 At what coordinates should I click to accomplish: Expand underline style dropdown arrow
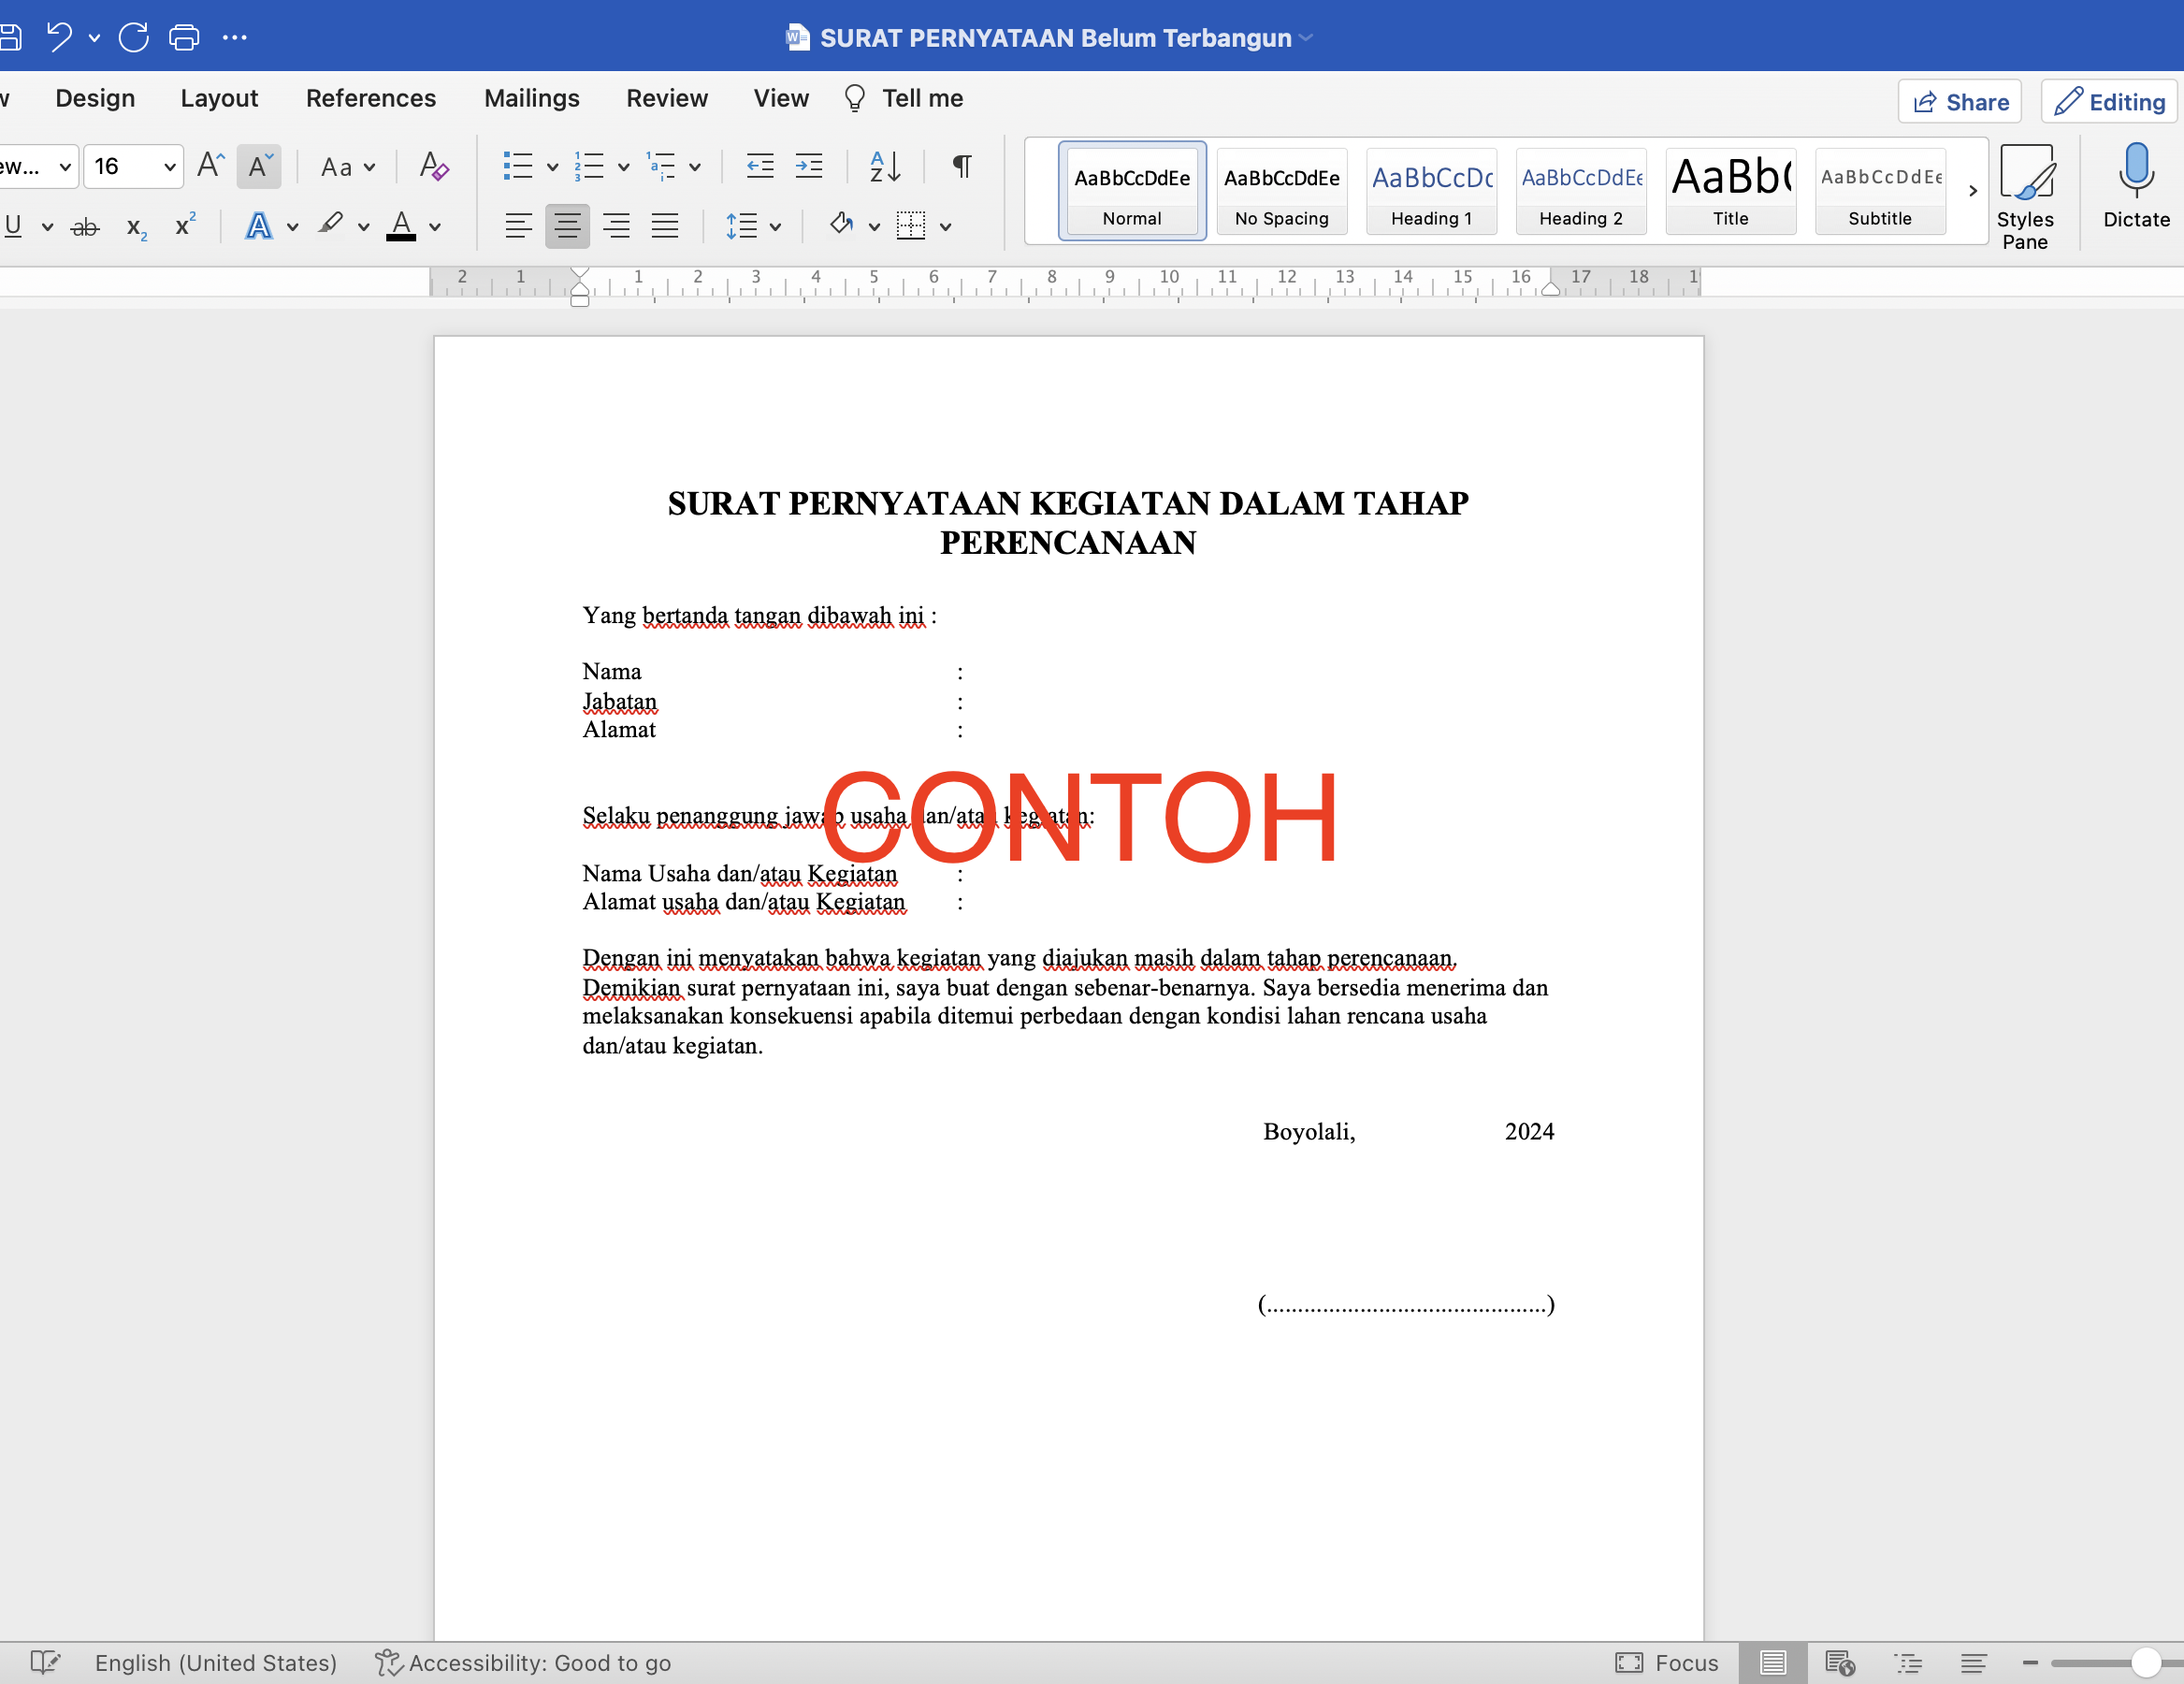pos(47,227)
